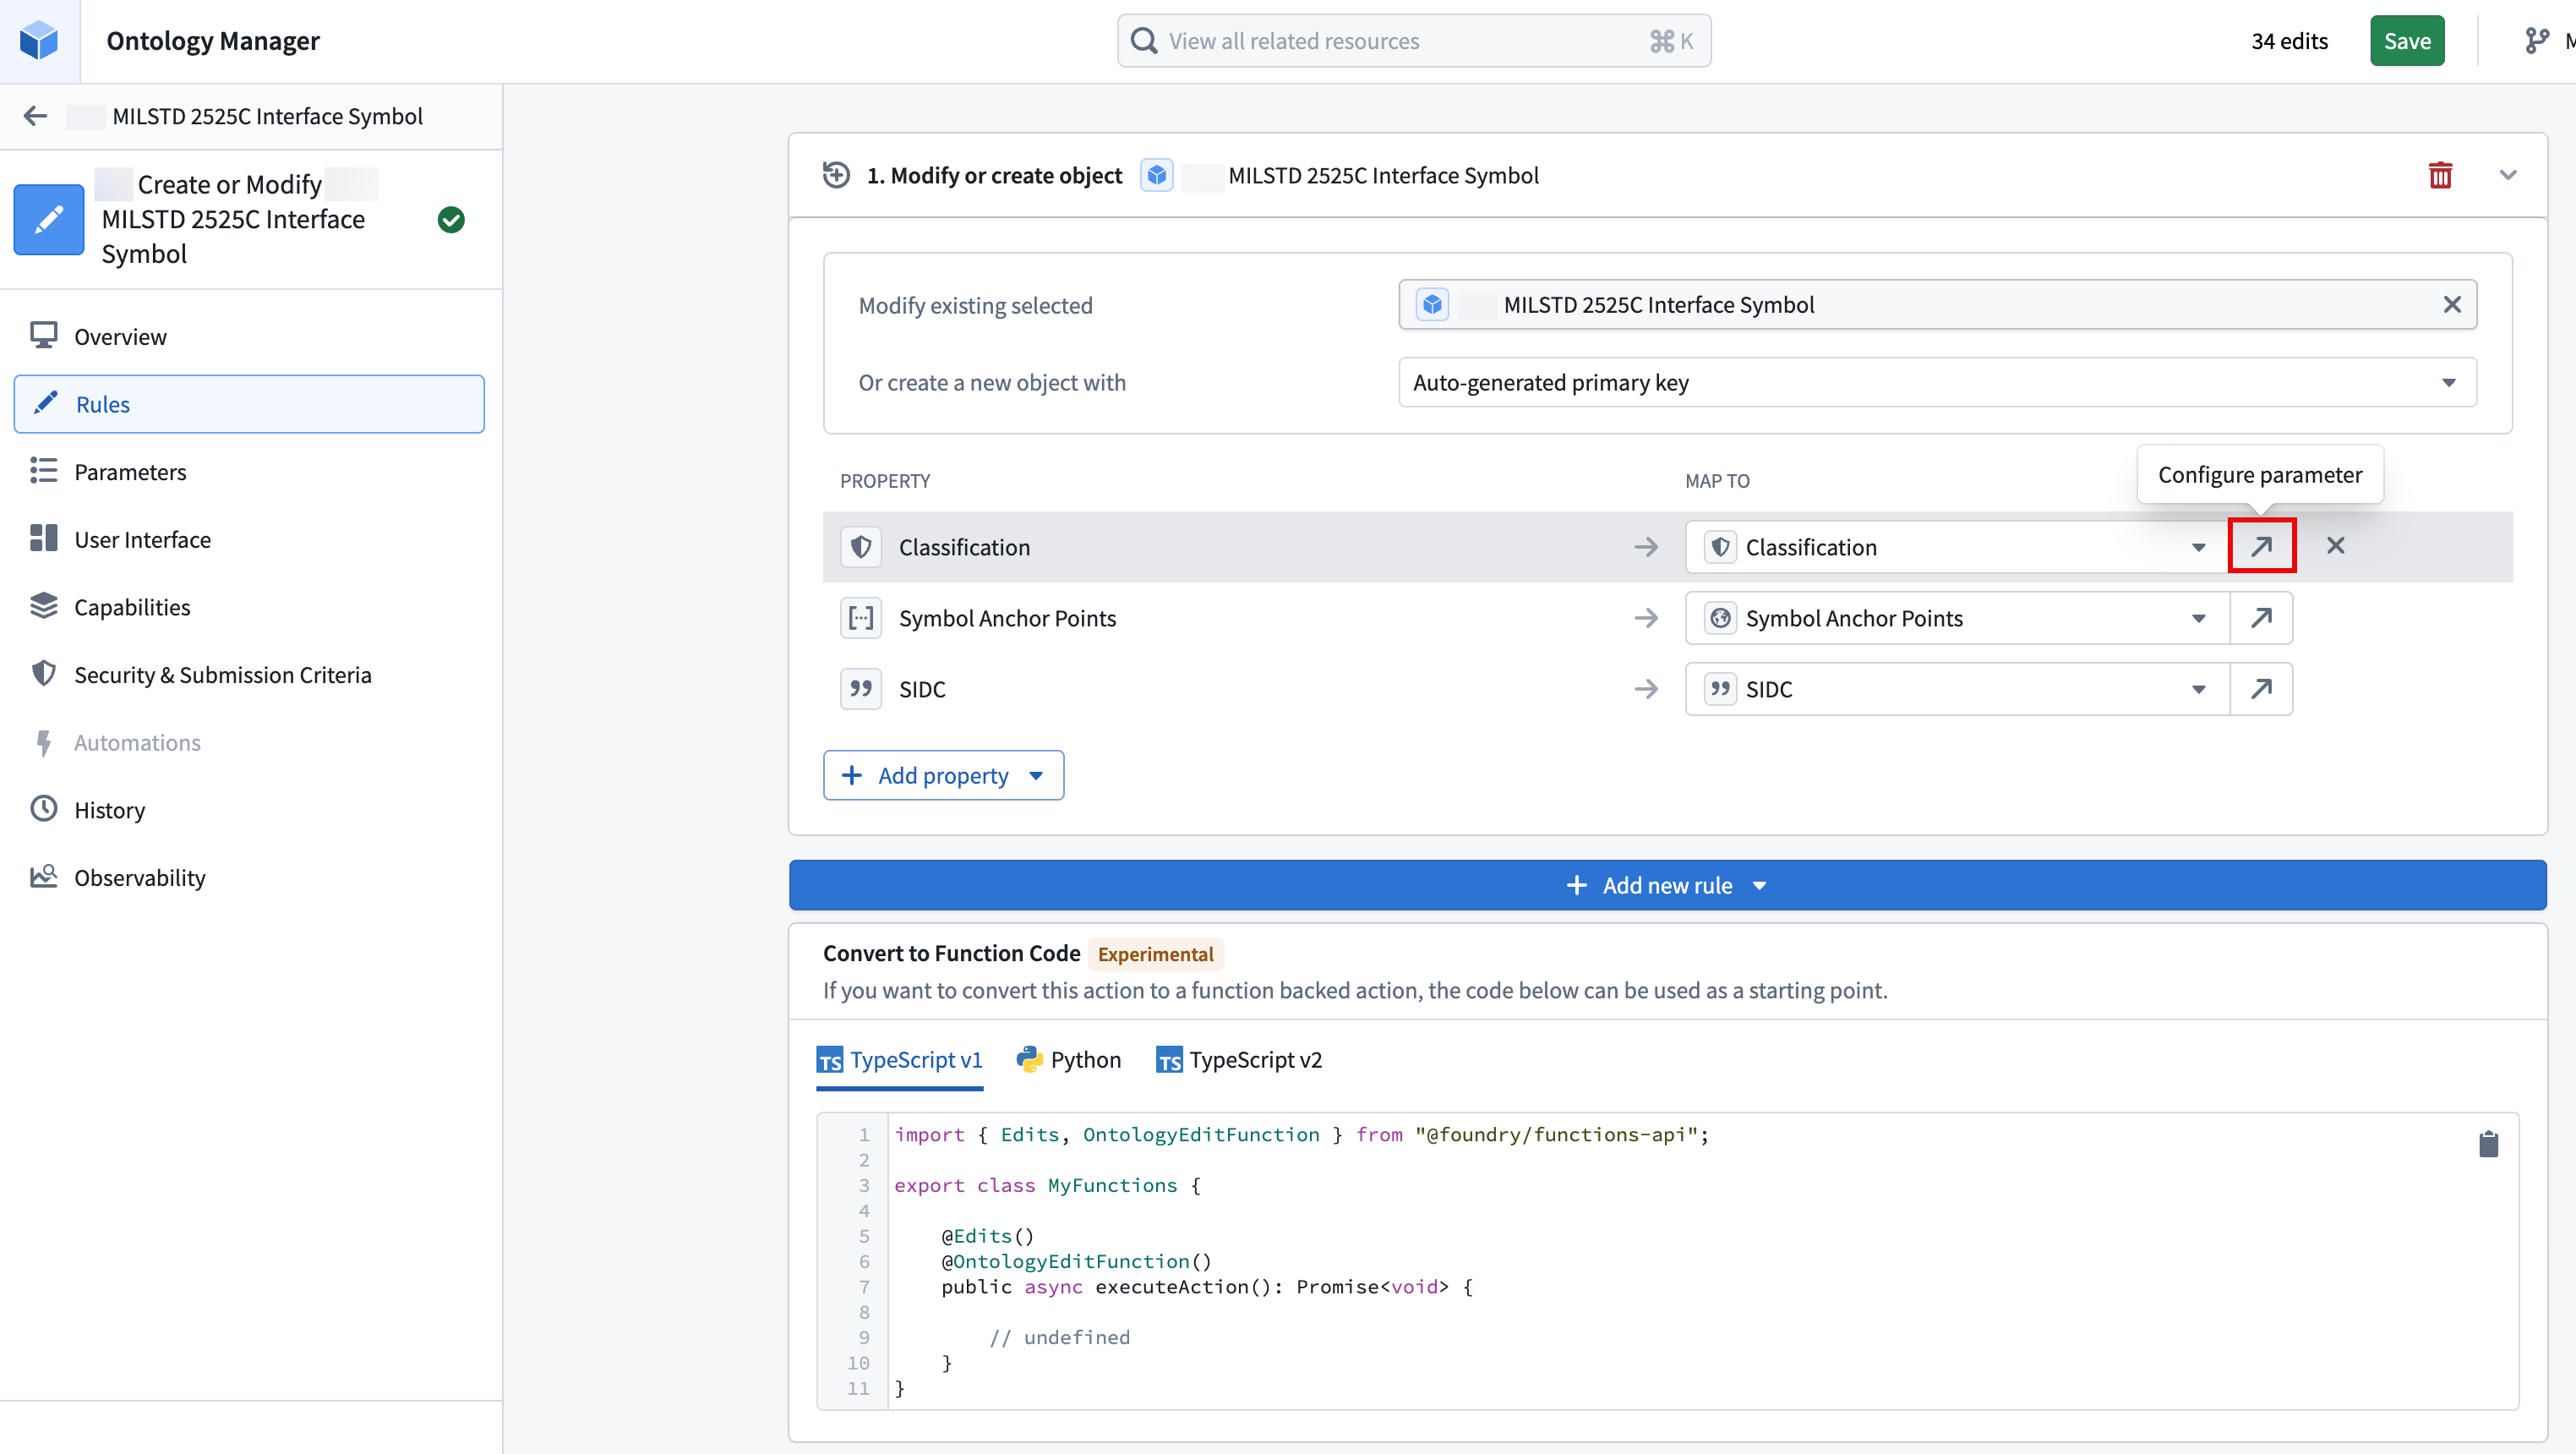This screenshot has width=2576, height=1454.
Task: Click the Ontology Manager cube logo
Action: click(40, 41)
